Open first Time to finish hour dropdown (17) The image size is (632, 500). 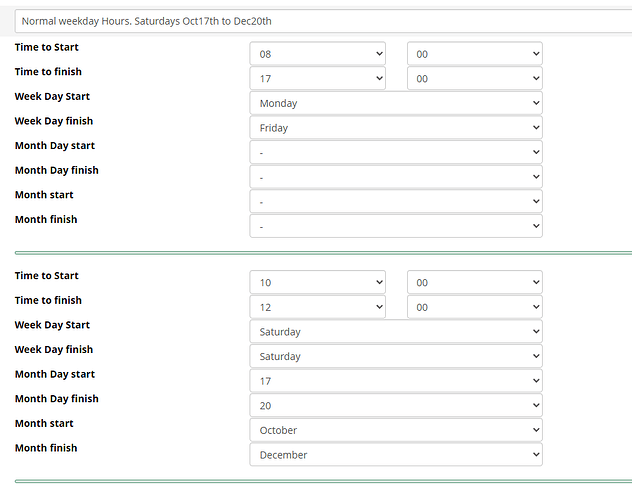pyautogui.click(x=317, y=78)
